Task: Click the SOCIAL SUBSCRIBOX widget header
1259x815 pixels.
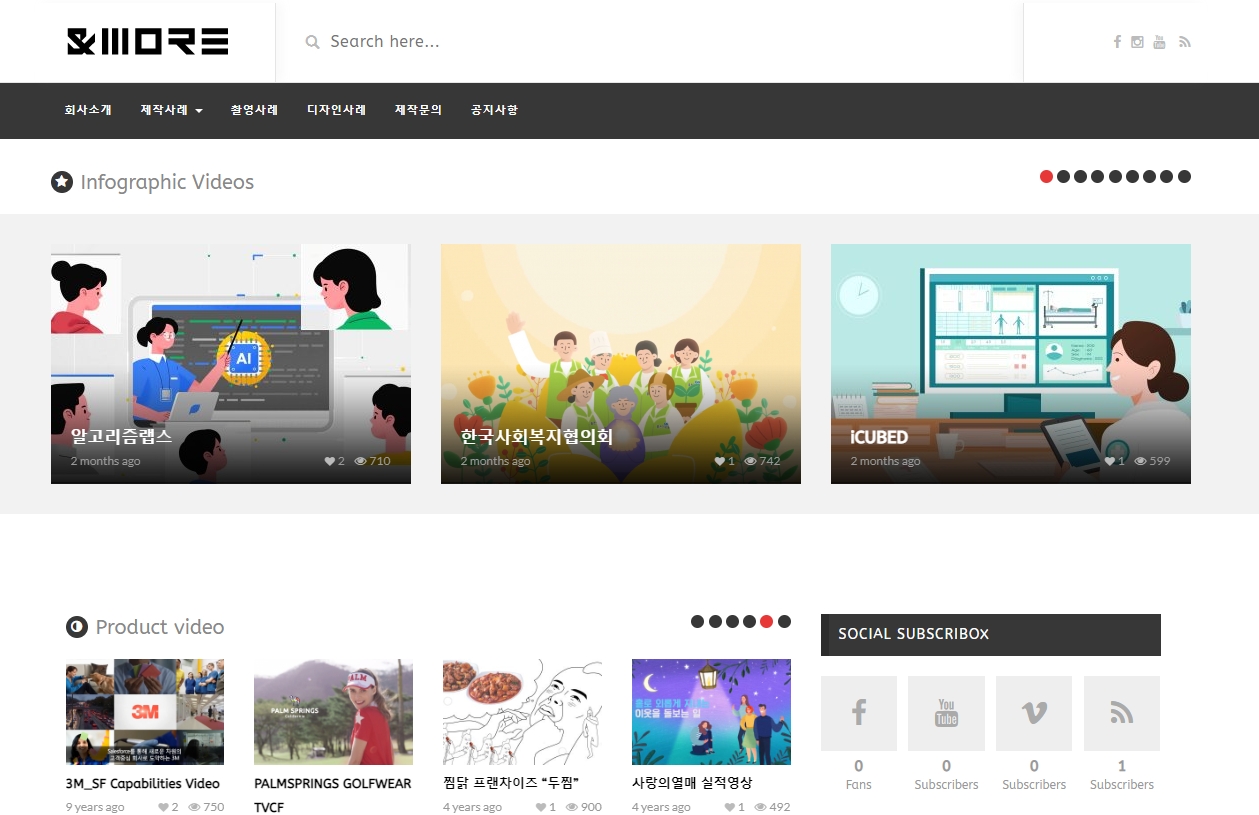Action: click(x=991, y=634)
